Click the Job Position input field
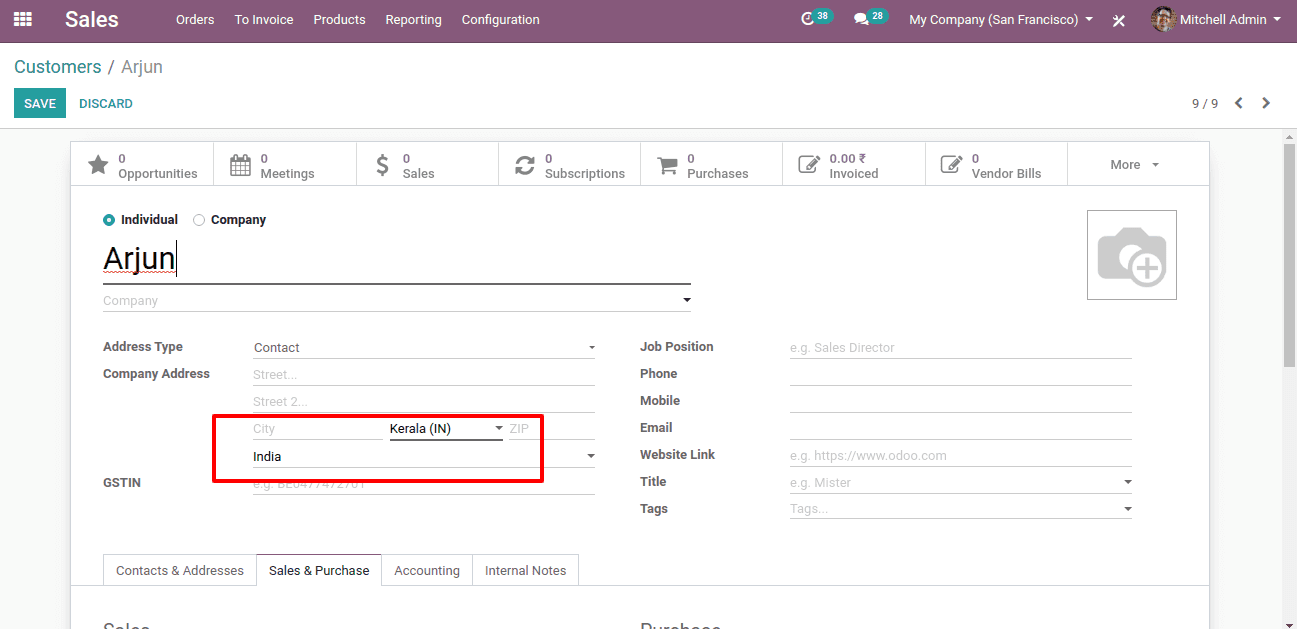 [x=960, y=348]
